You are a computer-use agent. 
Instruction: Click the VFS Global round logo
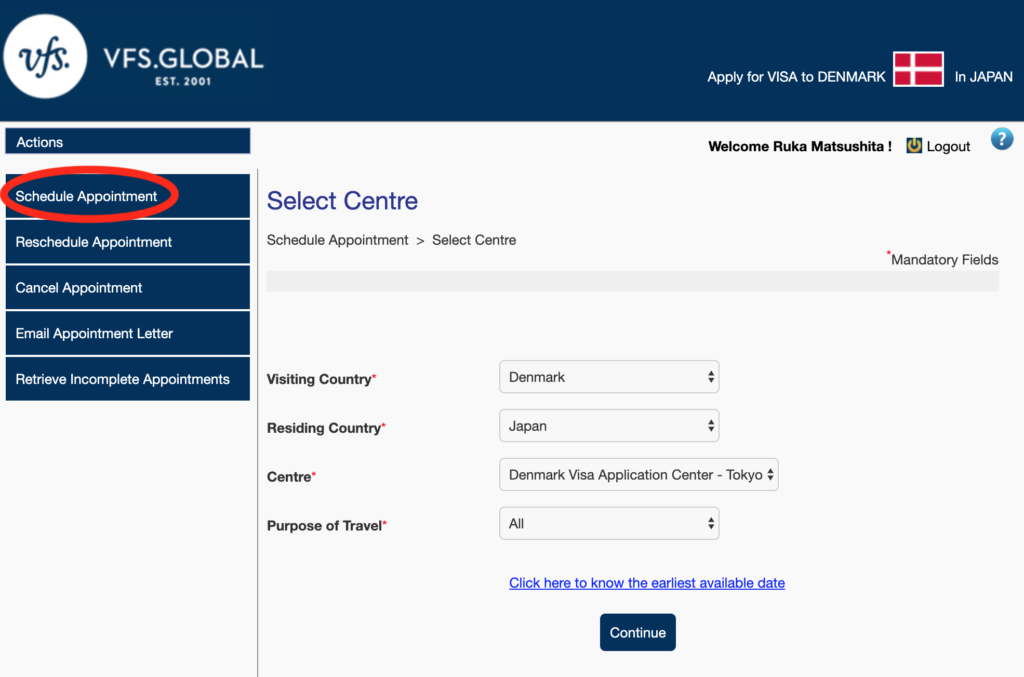pos(45,57)
